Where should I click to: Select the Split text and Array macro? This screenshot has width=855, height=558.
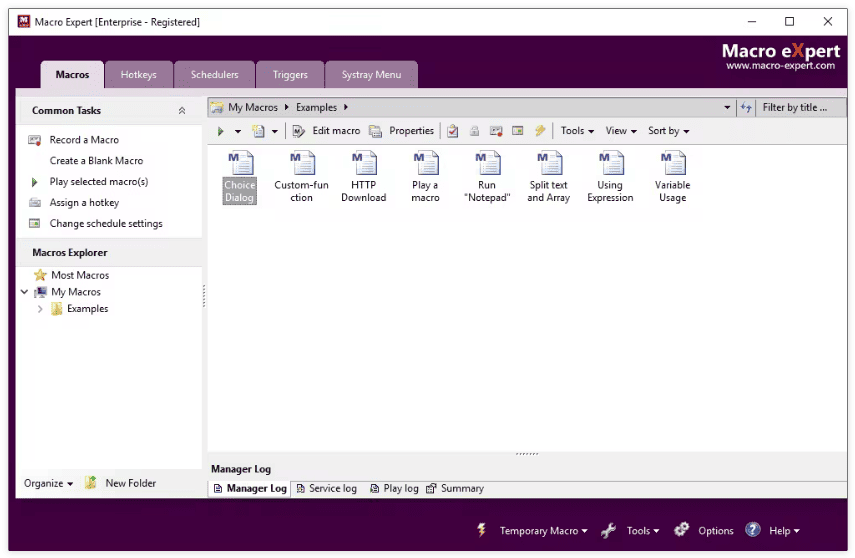click(x=549, y=177)
